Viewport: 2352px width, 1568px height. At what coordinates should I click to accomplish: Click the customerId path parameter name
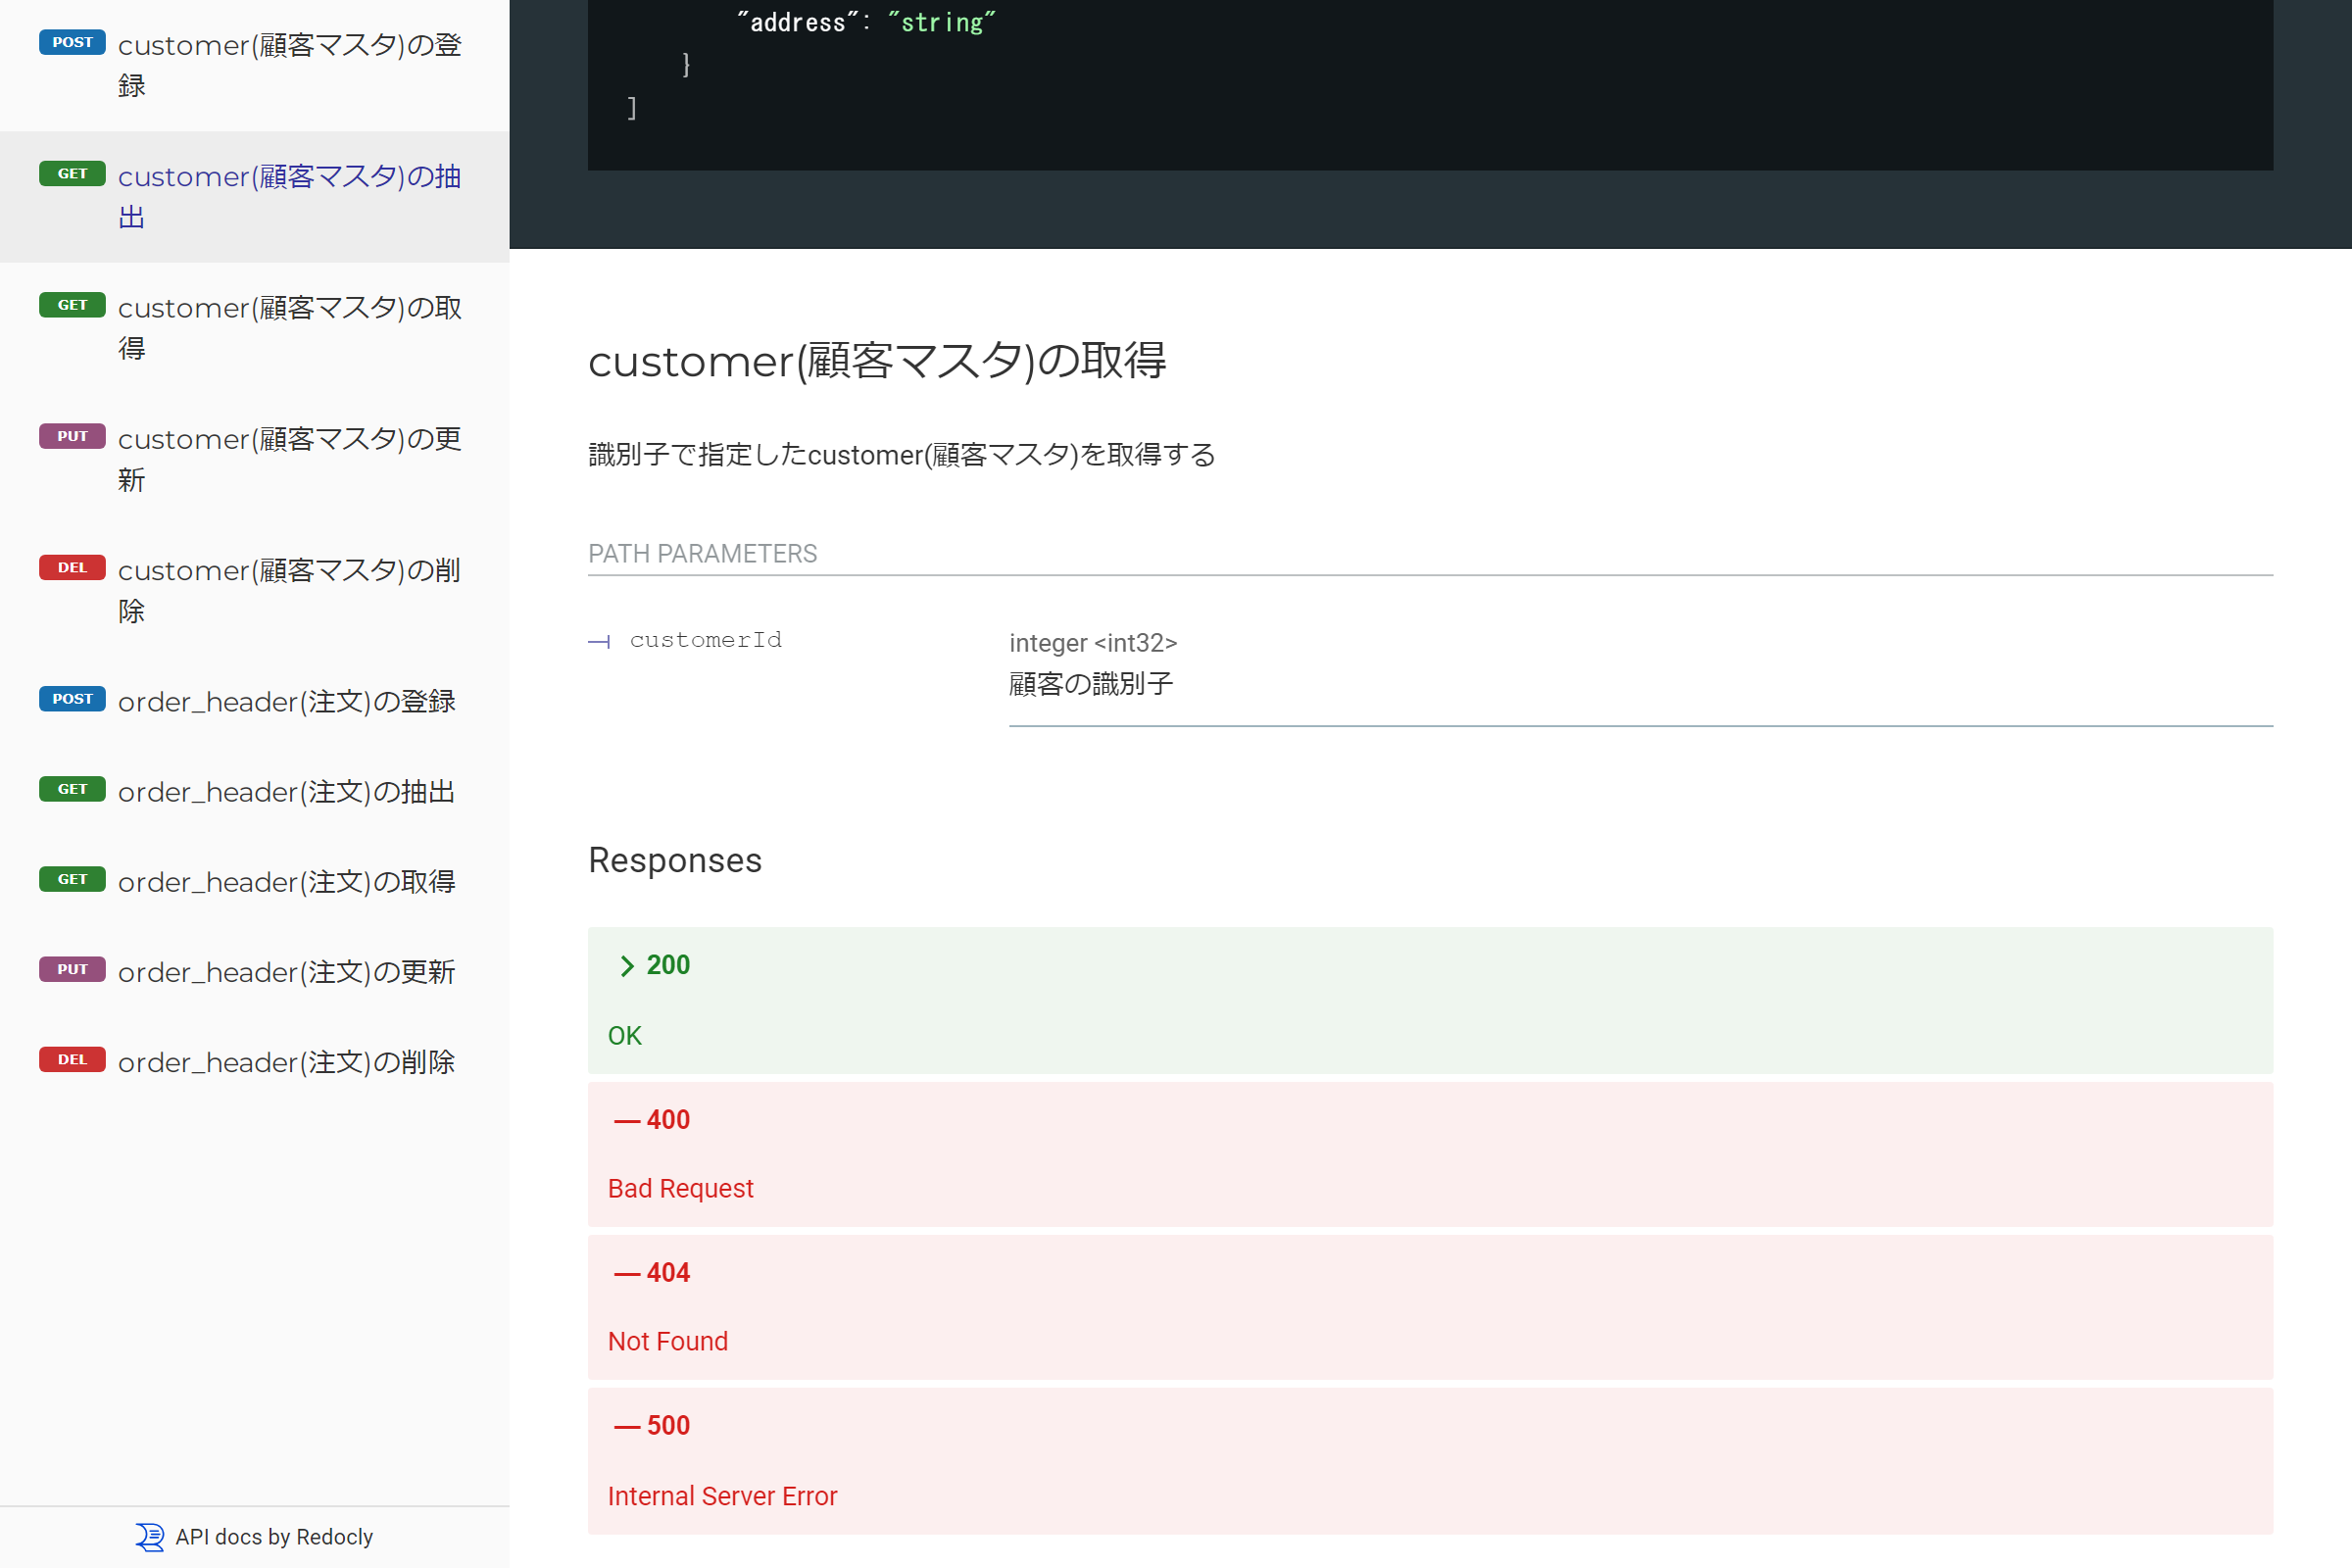705,640
